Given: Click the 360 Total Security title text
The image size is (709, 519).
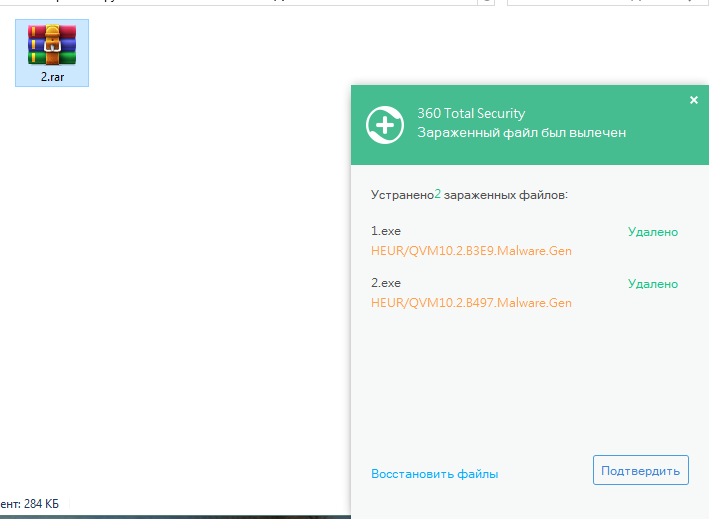Looking at the screenshot, I should tap(471, 113).
